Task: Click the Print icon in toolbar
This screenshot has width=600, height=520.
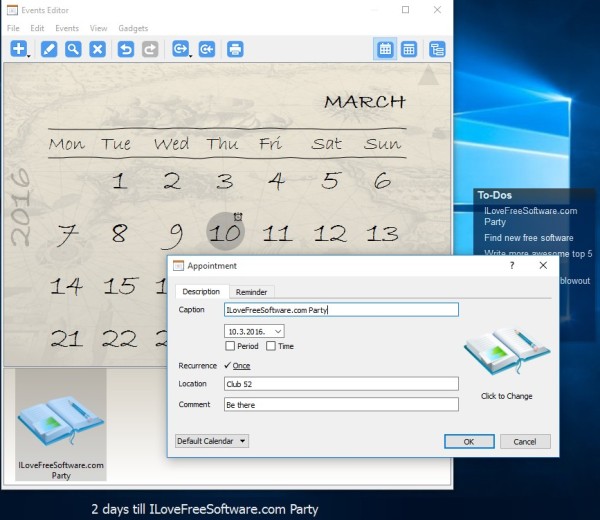Action: click(235, 49)
